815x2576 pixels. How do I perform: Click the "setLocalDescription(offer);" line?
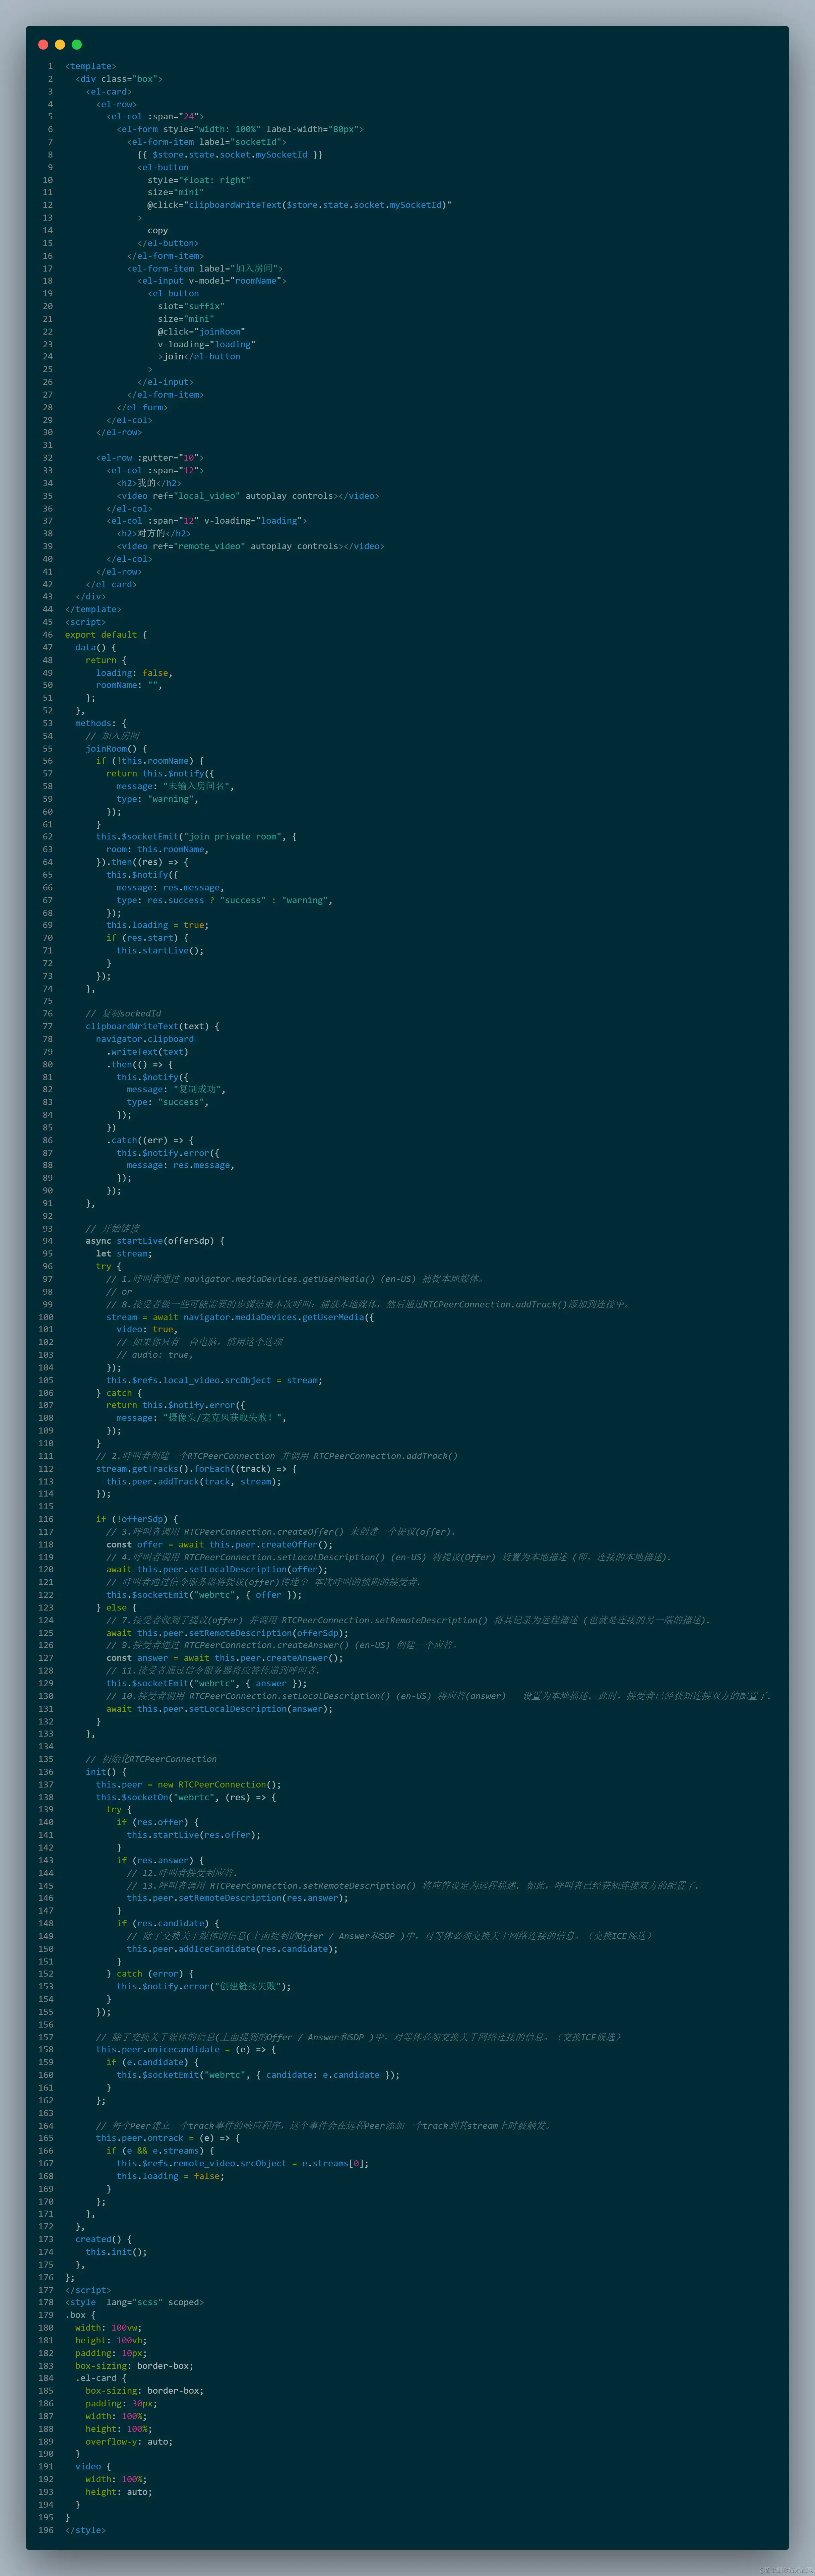[x=217, y=1570]
